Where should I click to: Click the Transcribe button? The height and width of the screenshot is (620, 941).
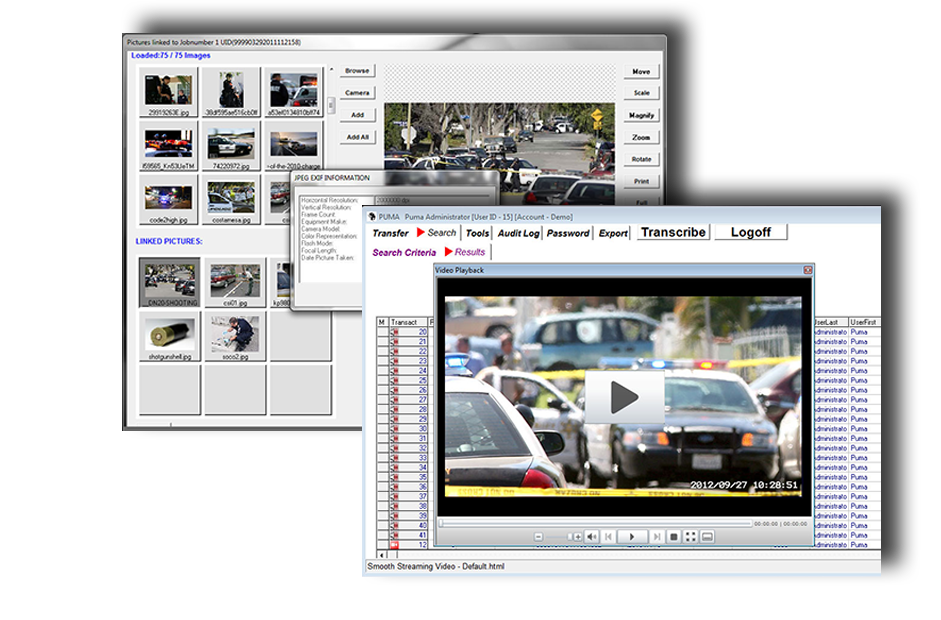tap(673, 232)
